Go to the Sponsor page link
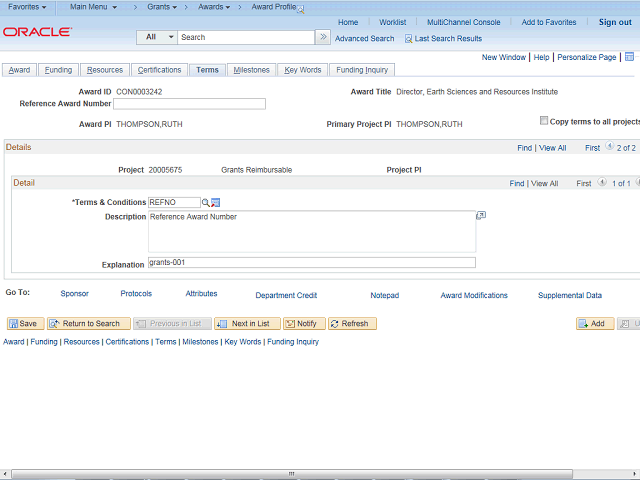Screen dimensions: 640x480 (x=74, y=293)
